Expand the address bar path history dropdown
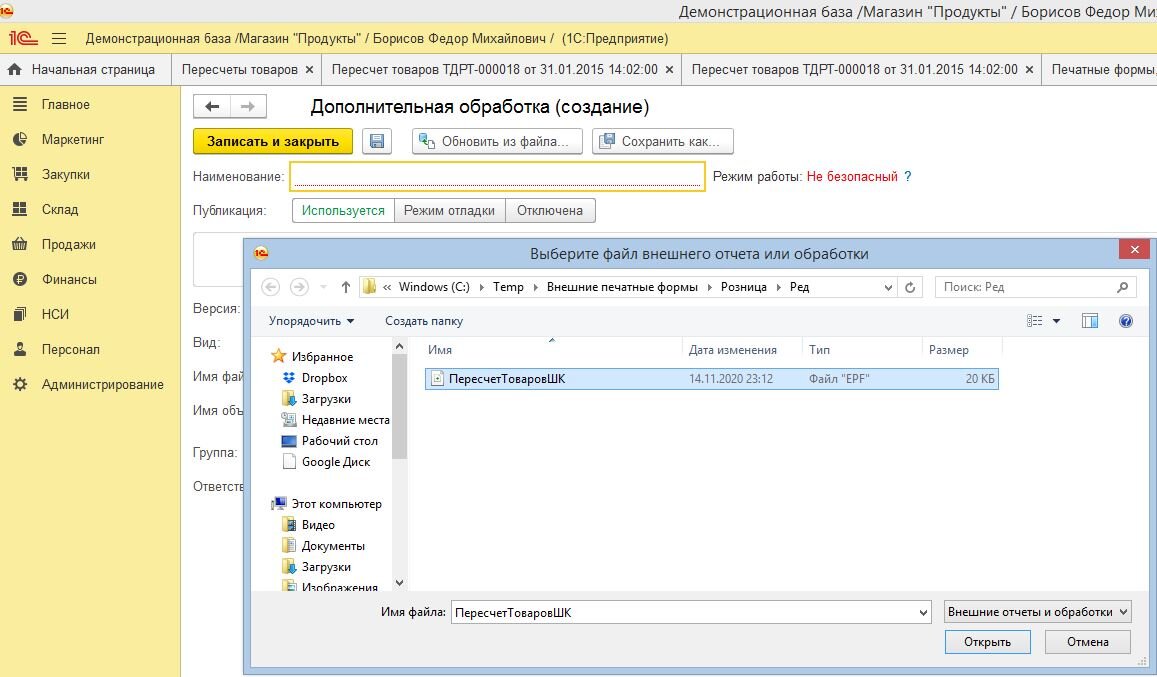This screenshot has width=1157, height=677. [888, 287]
